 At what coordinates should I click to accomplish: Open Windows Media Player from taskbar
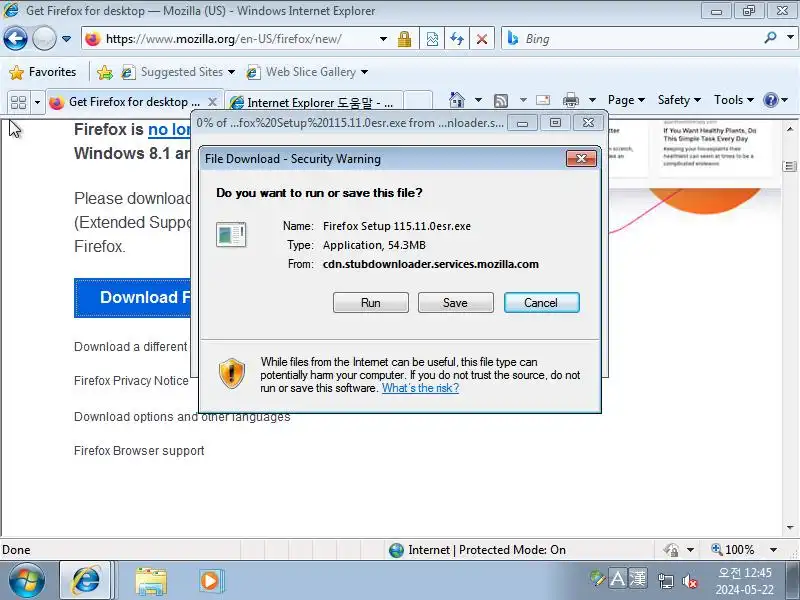tap(211, 581)
